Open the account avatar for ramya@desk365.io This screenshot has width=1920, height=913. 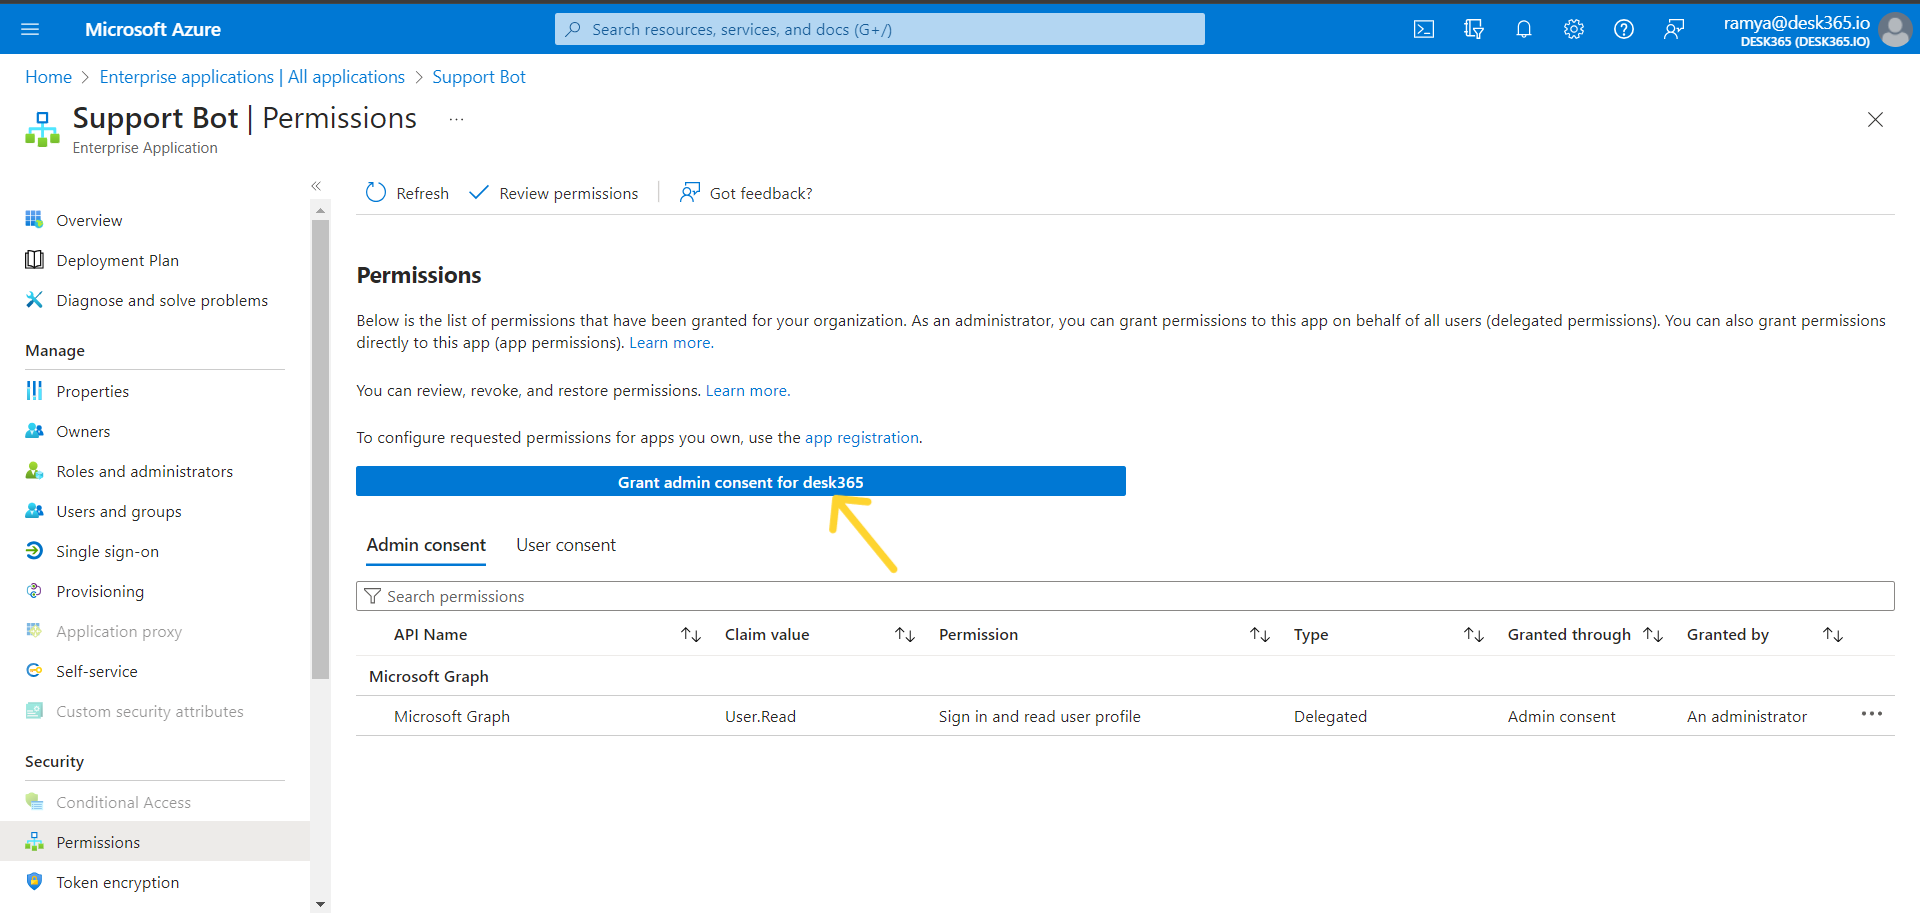click(x=1896, y=28)
